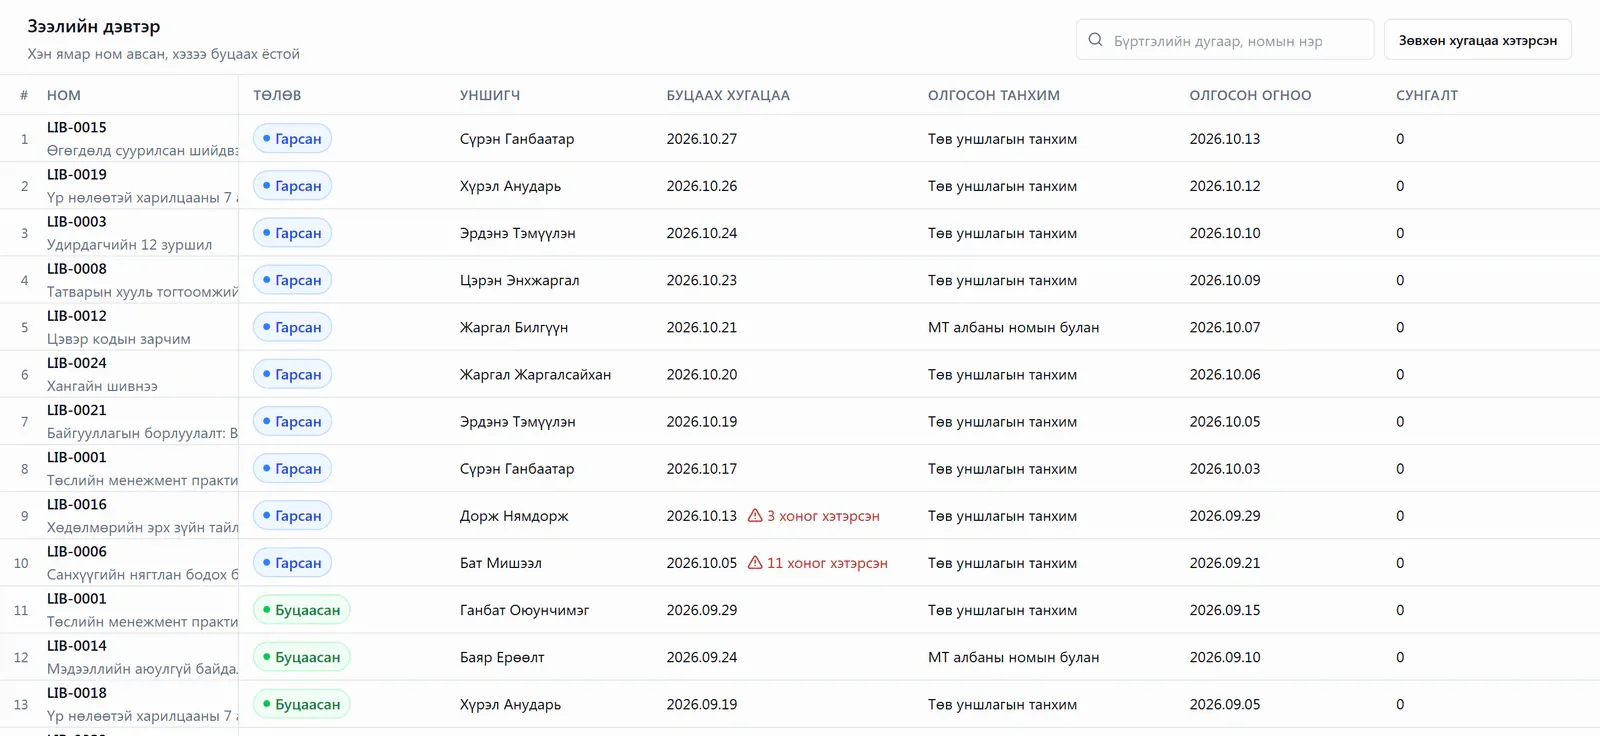
Task: Click issue date 2026.09.29
Action: coord(1225,516)
